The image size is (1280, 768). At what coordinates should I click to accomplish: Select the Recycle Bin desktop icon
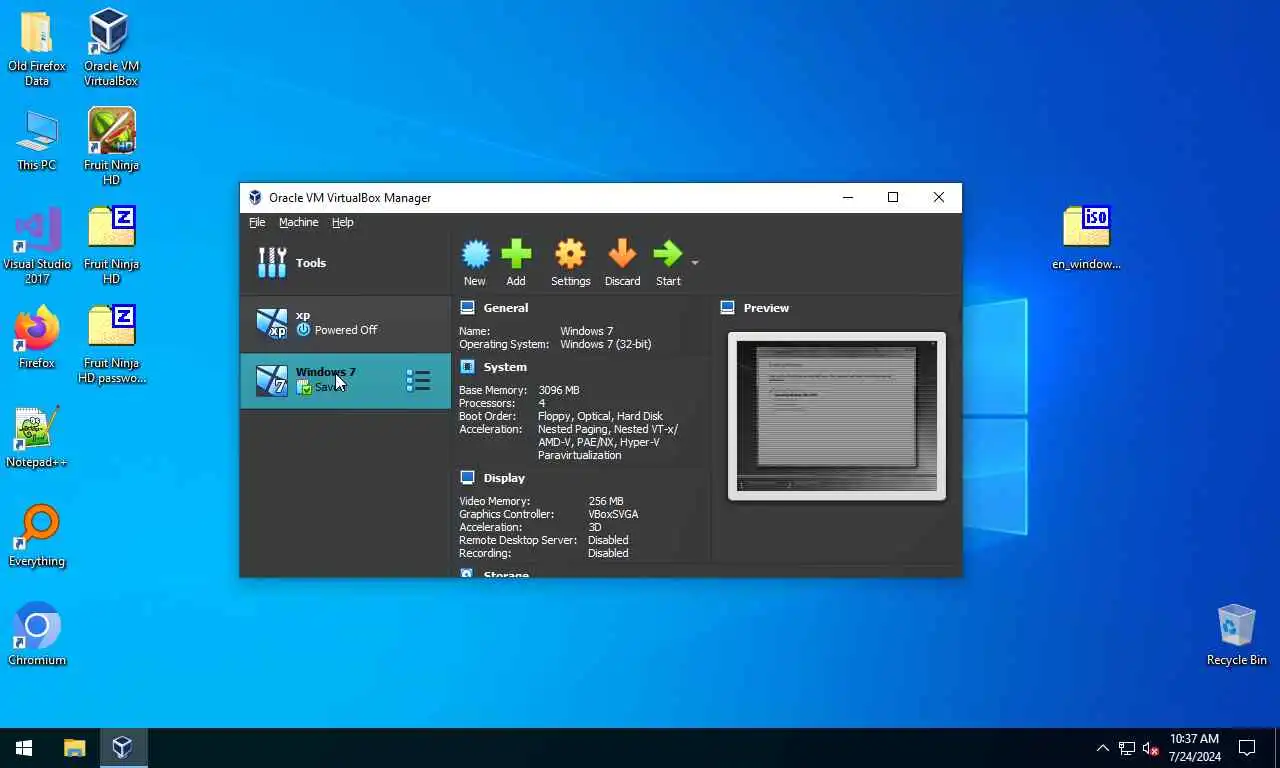pyautogui.click(x=1237, y=635)
